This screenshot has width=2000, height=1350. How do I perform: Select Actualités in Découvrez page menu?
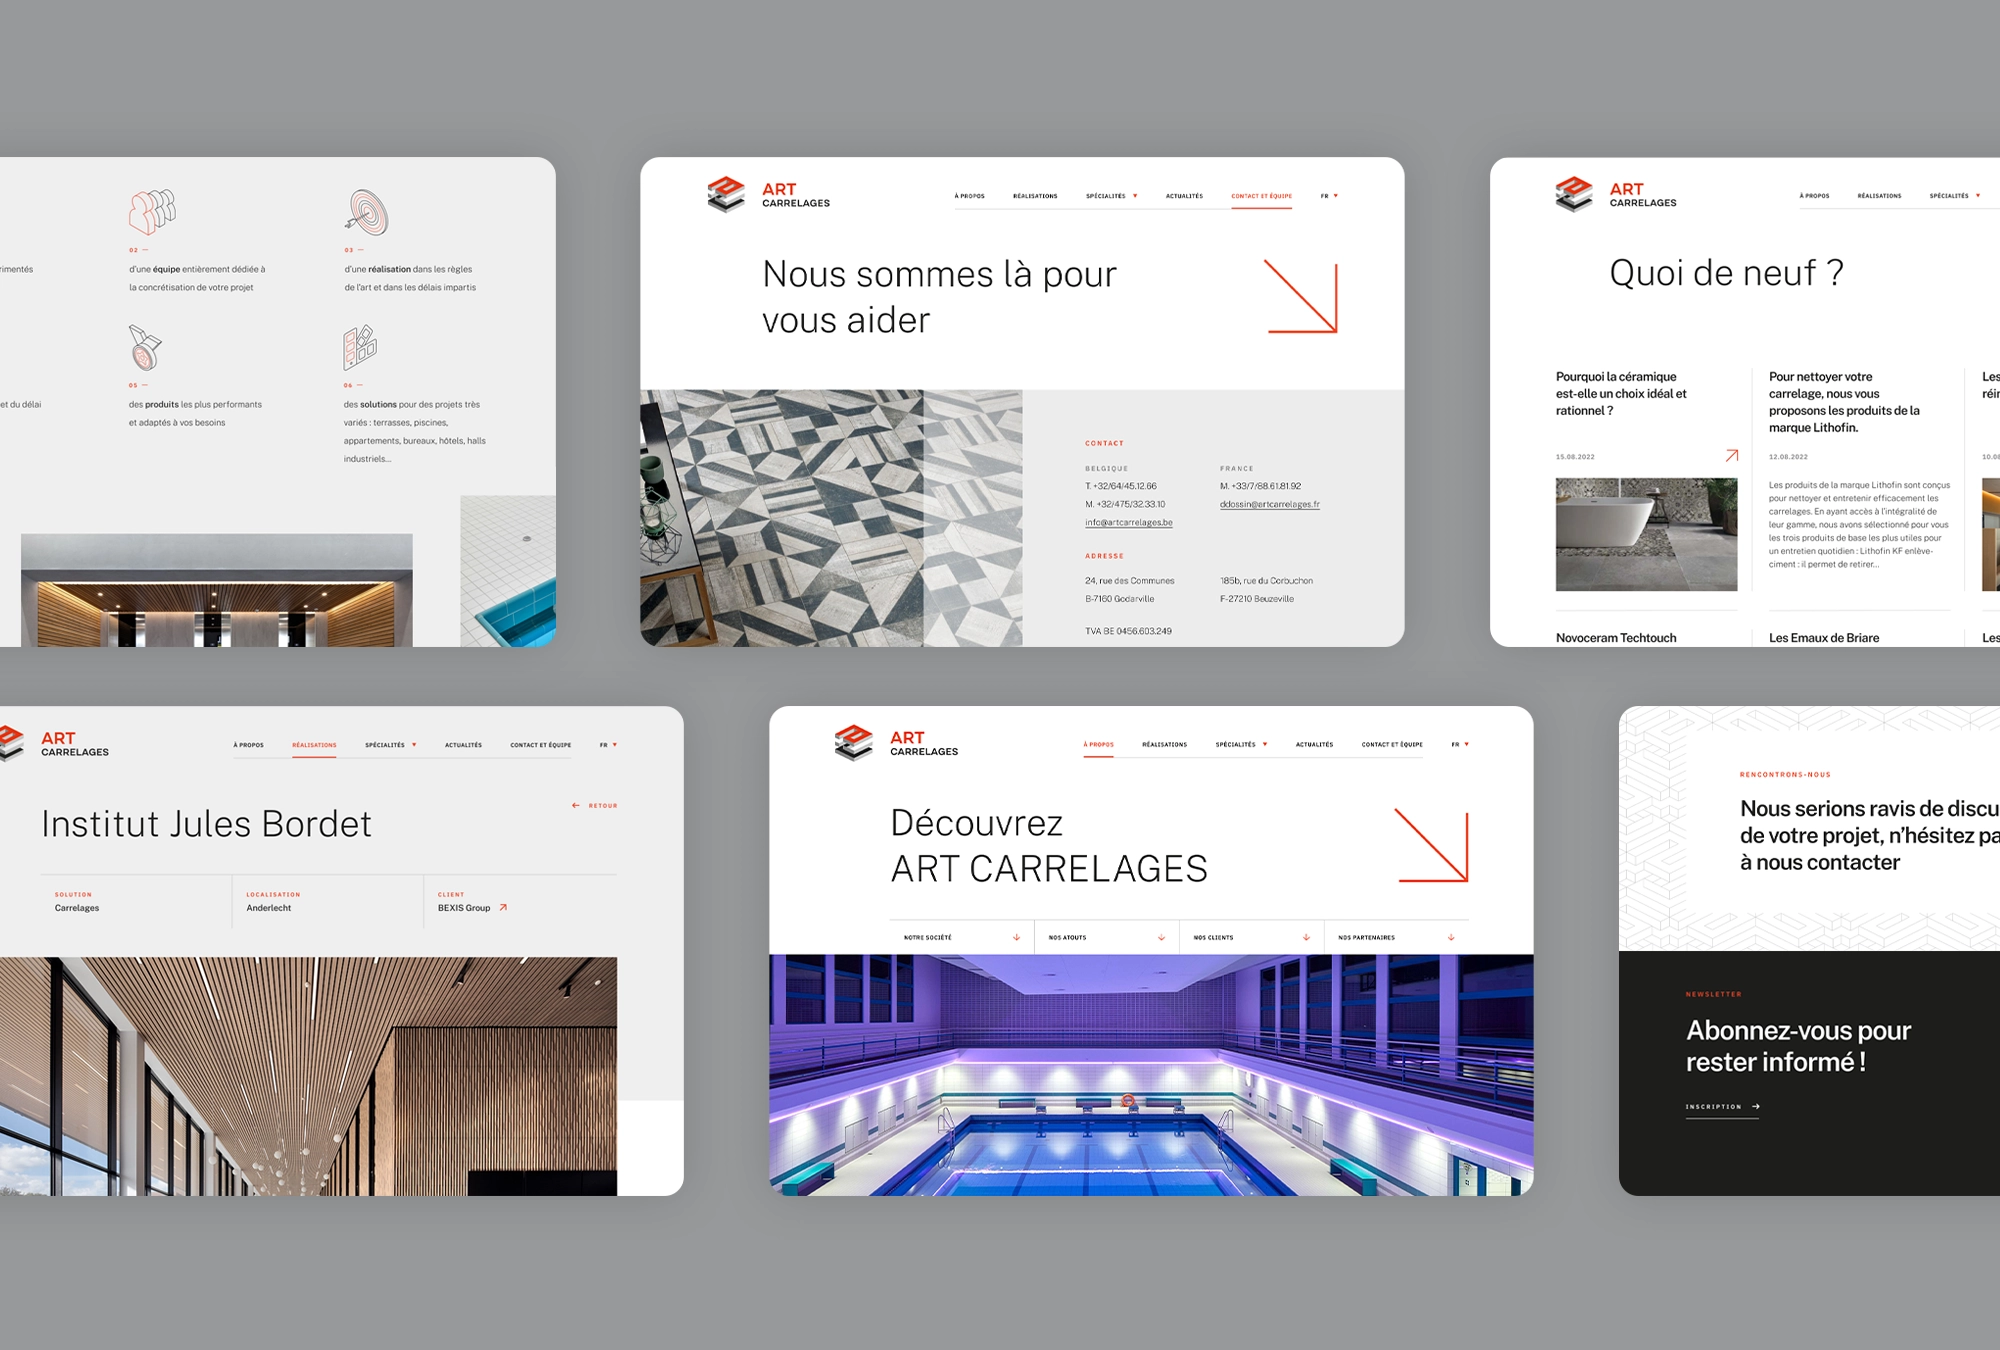tap(1314, 744)
